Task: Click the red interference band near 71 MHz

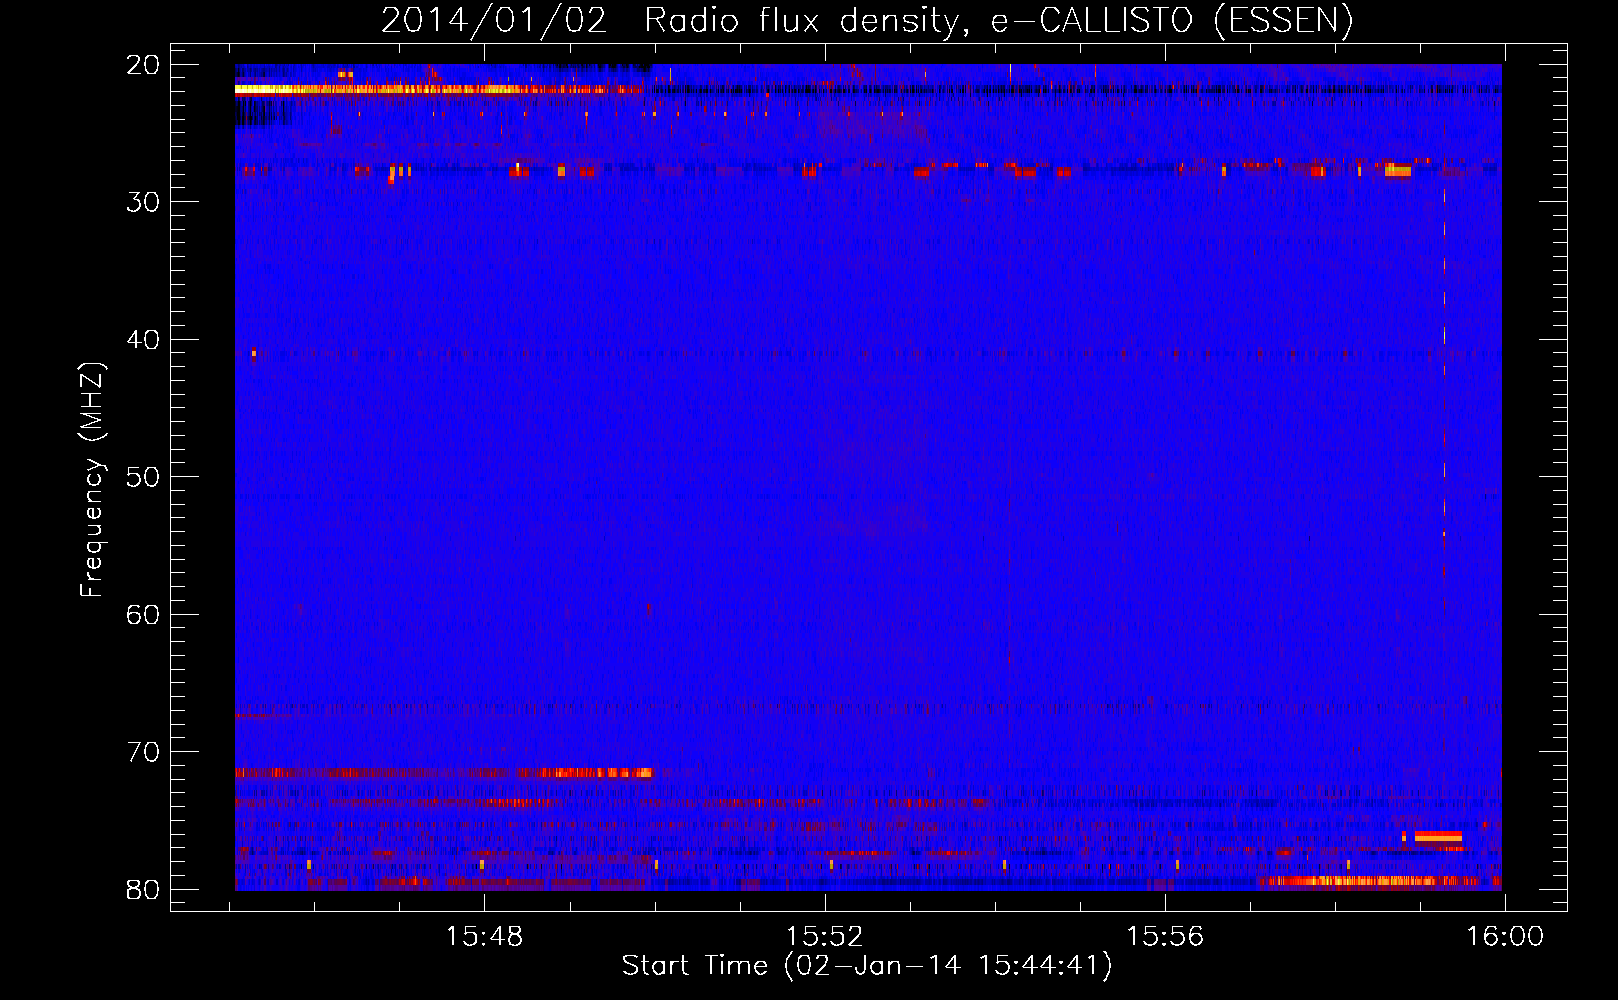Action: [443, 773]
